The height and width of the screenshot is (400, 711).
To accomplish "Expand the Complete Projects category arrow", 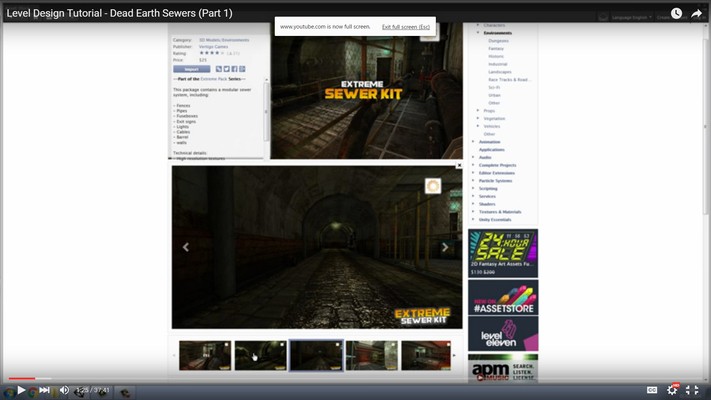I will coord(473,165).
